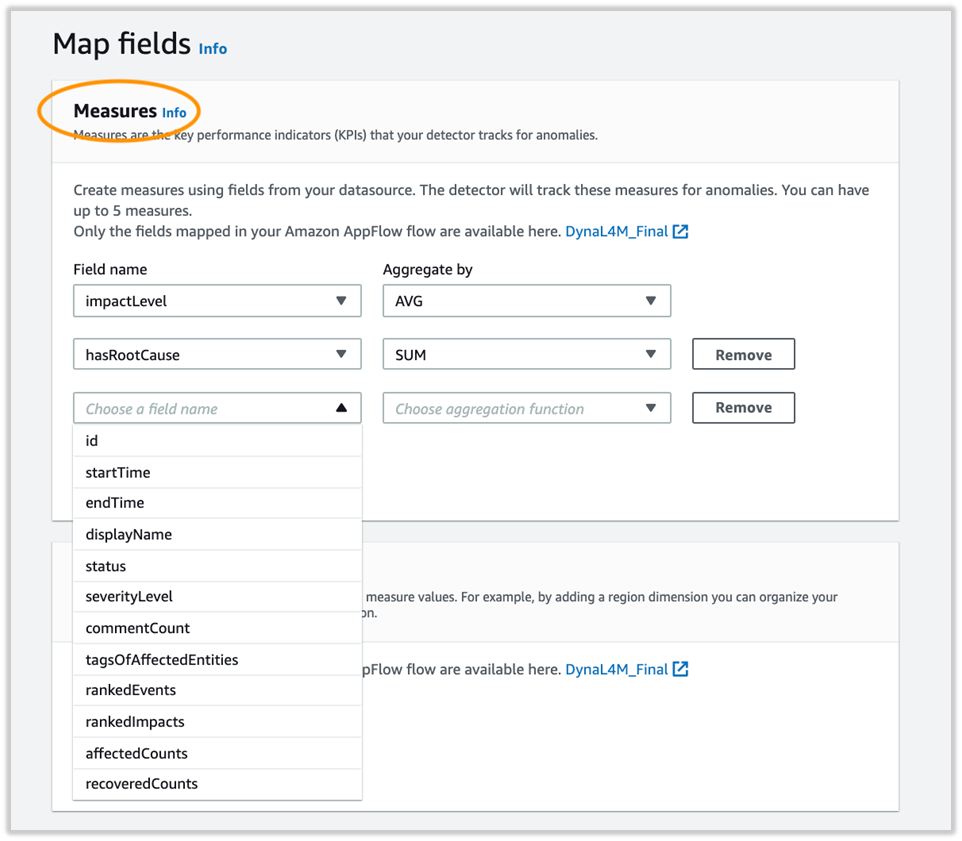This screenshot has height=841, width=962.
Task: Open the Info link next to Map fields
Action: click(213, 48)
